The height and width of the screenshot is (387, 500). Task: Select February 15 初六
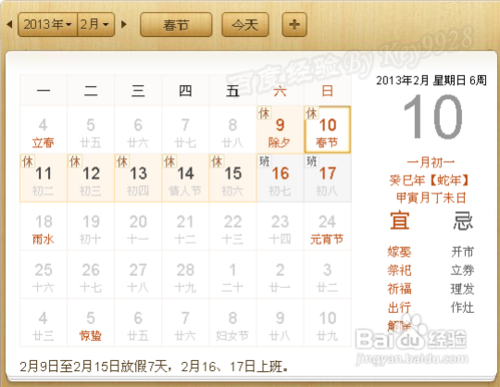(233, 178)
